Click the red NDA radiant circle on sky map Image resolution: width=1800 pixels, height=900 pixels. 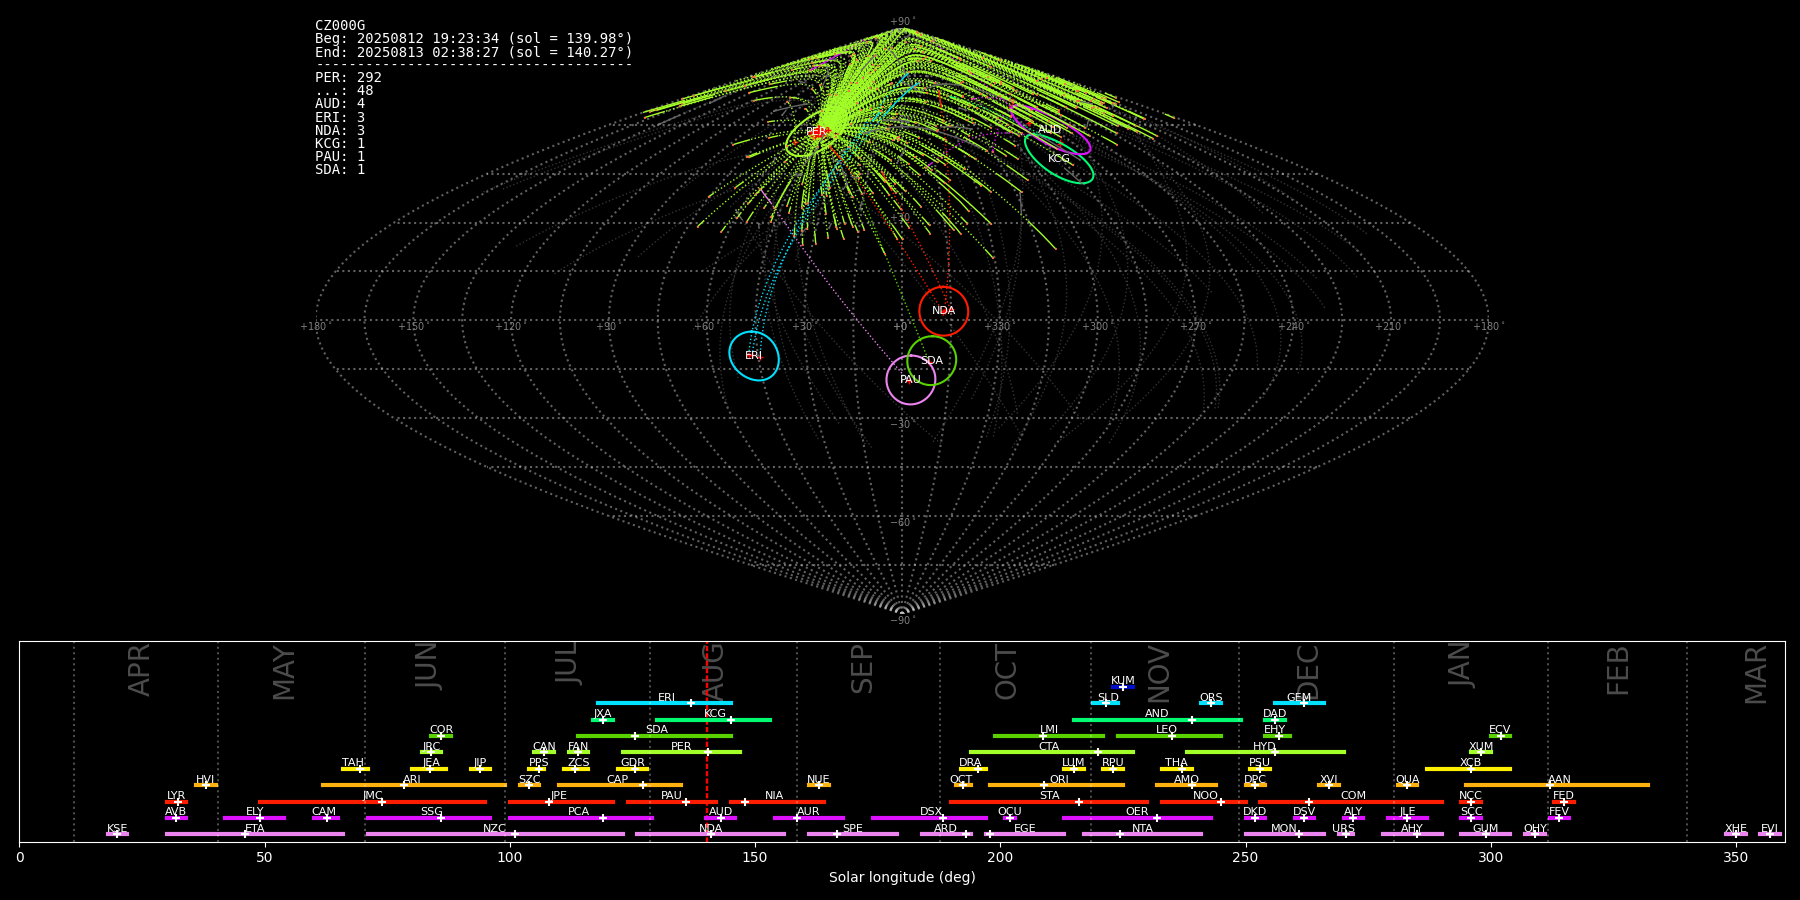click(x=943, y=311)
